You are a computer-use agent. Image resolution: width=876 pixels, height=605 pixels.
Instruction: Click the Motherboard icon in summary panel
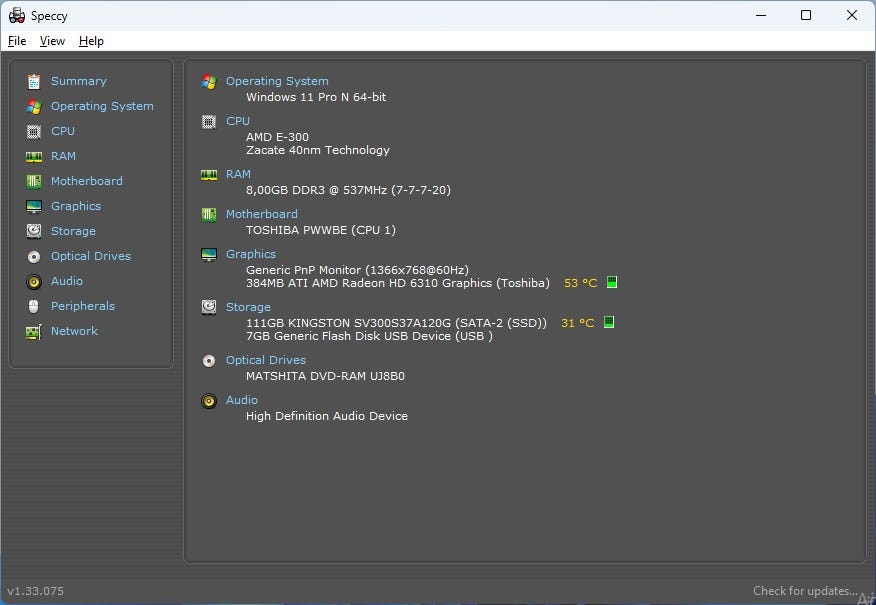click(209, 215)
